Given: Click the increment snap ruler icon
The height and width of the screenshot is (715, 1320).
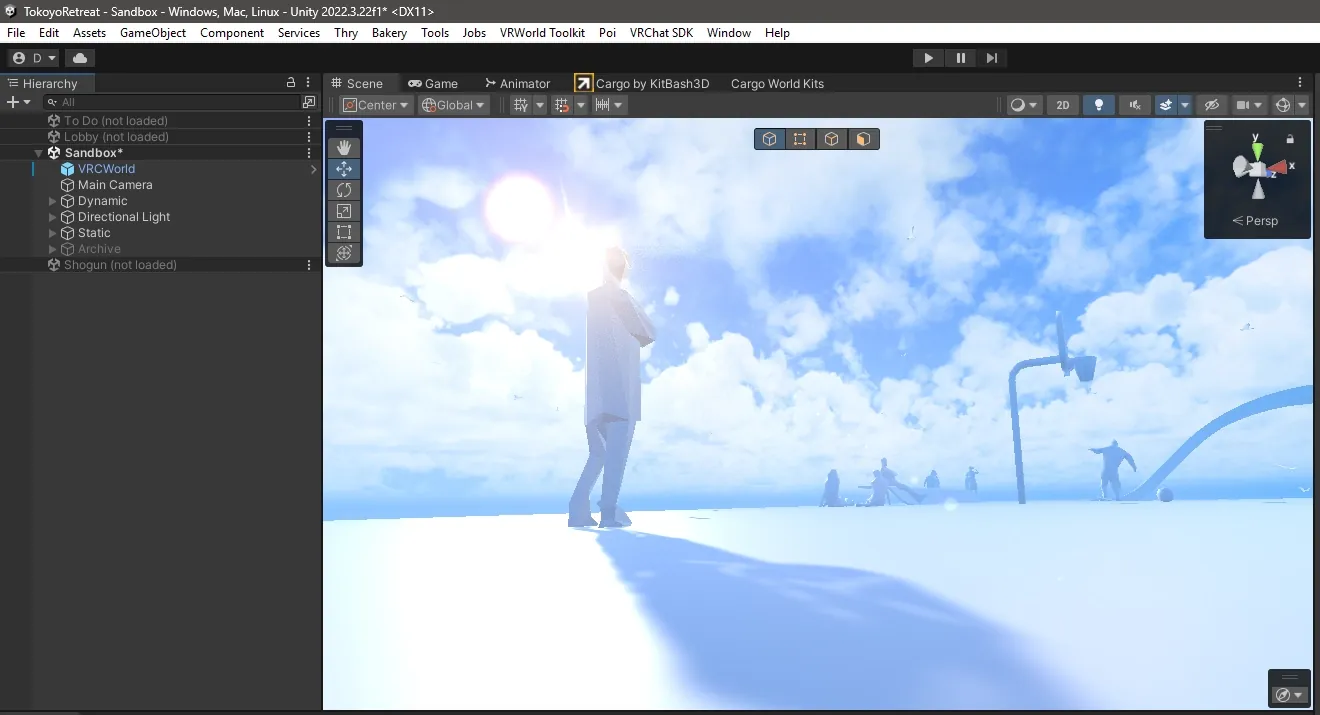Looking at the screenshot, I should [x=602, y=105].
